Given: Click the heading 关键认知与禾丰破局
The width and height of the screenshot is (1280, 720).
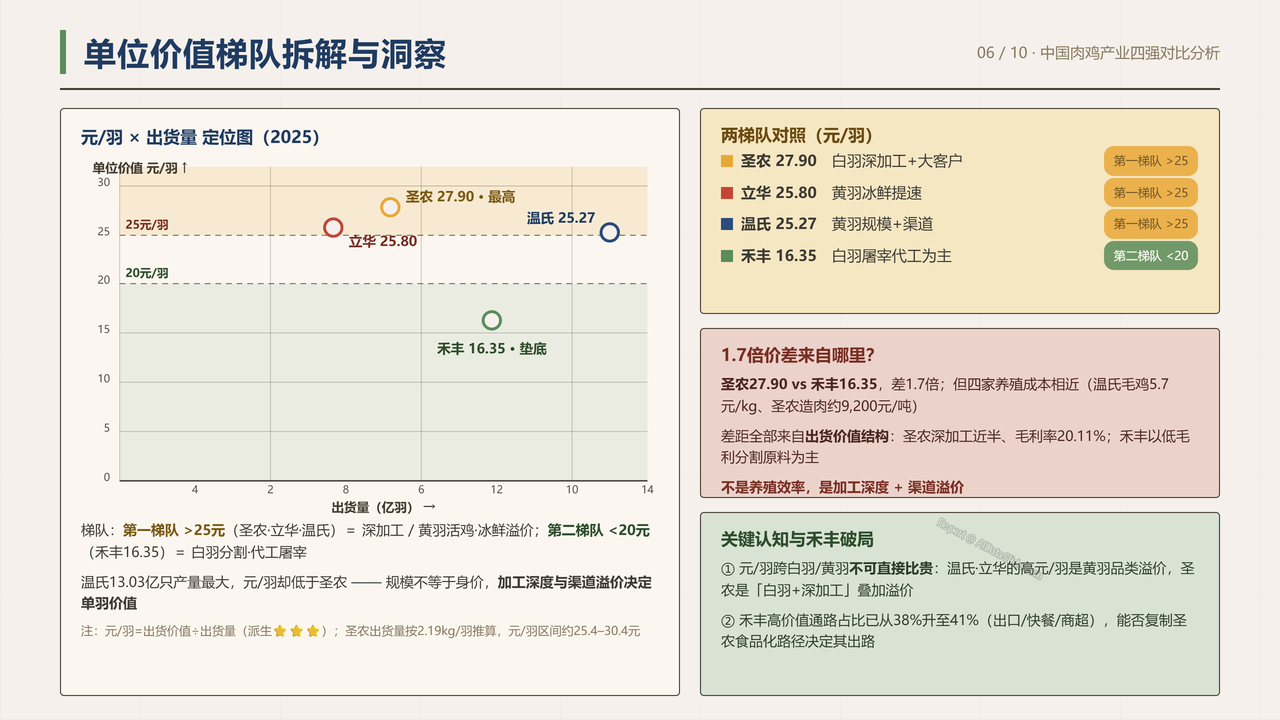Looking at the screenshot, I should pos(797,539).
